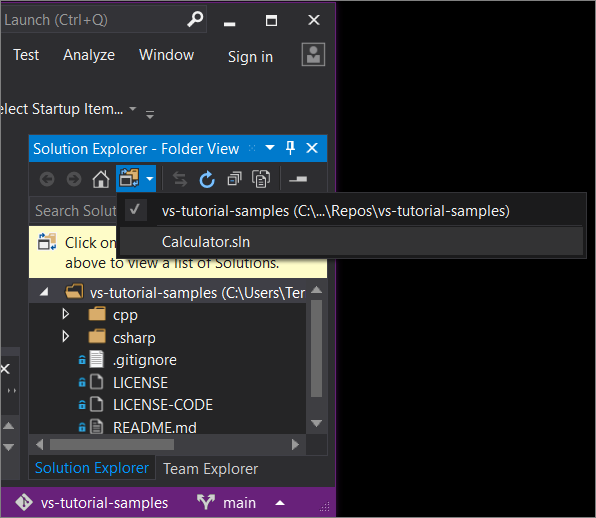The height and width of the screenshot is (518, 596).
Task: Click the horizontal scrollbar left arrow
Action: (x=40, y=444)
